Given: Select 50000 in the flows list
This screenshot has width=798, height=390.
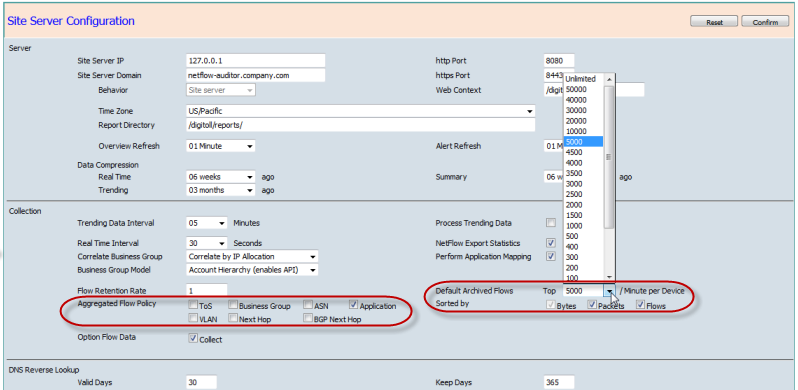Looking at the screenshot, I should (584, 89).
